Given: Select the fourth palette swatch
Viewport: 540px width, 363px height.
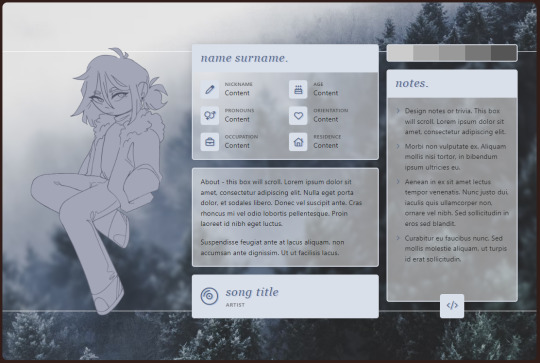Looking at the screenshot, I should pyautogui.click(x=478, y=53).
